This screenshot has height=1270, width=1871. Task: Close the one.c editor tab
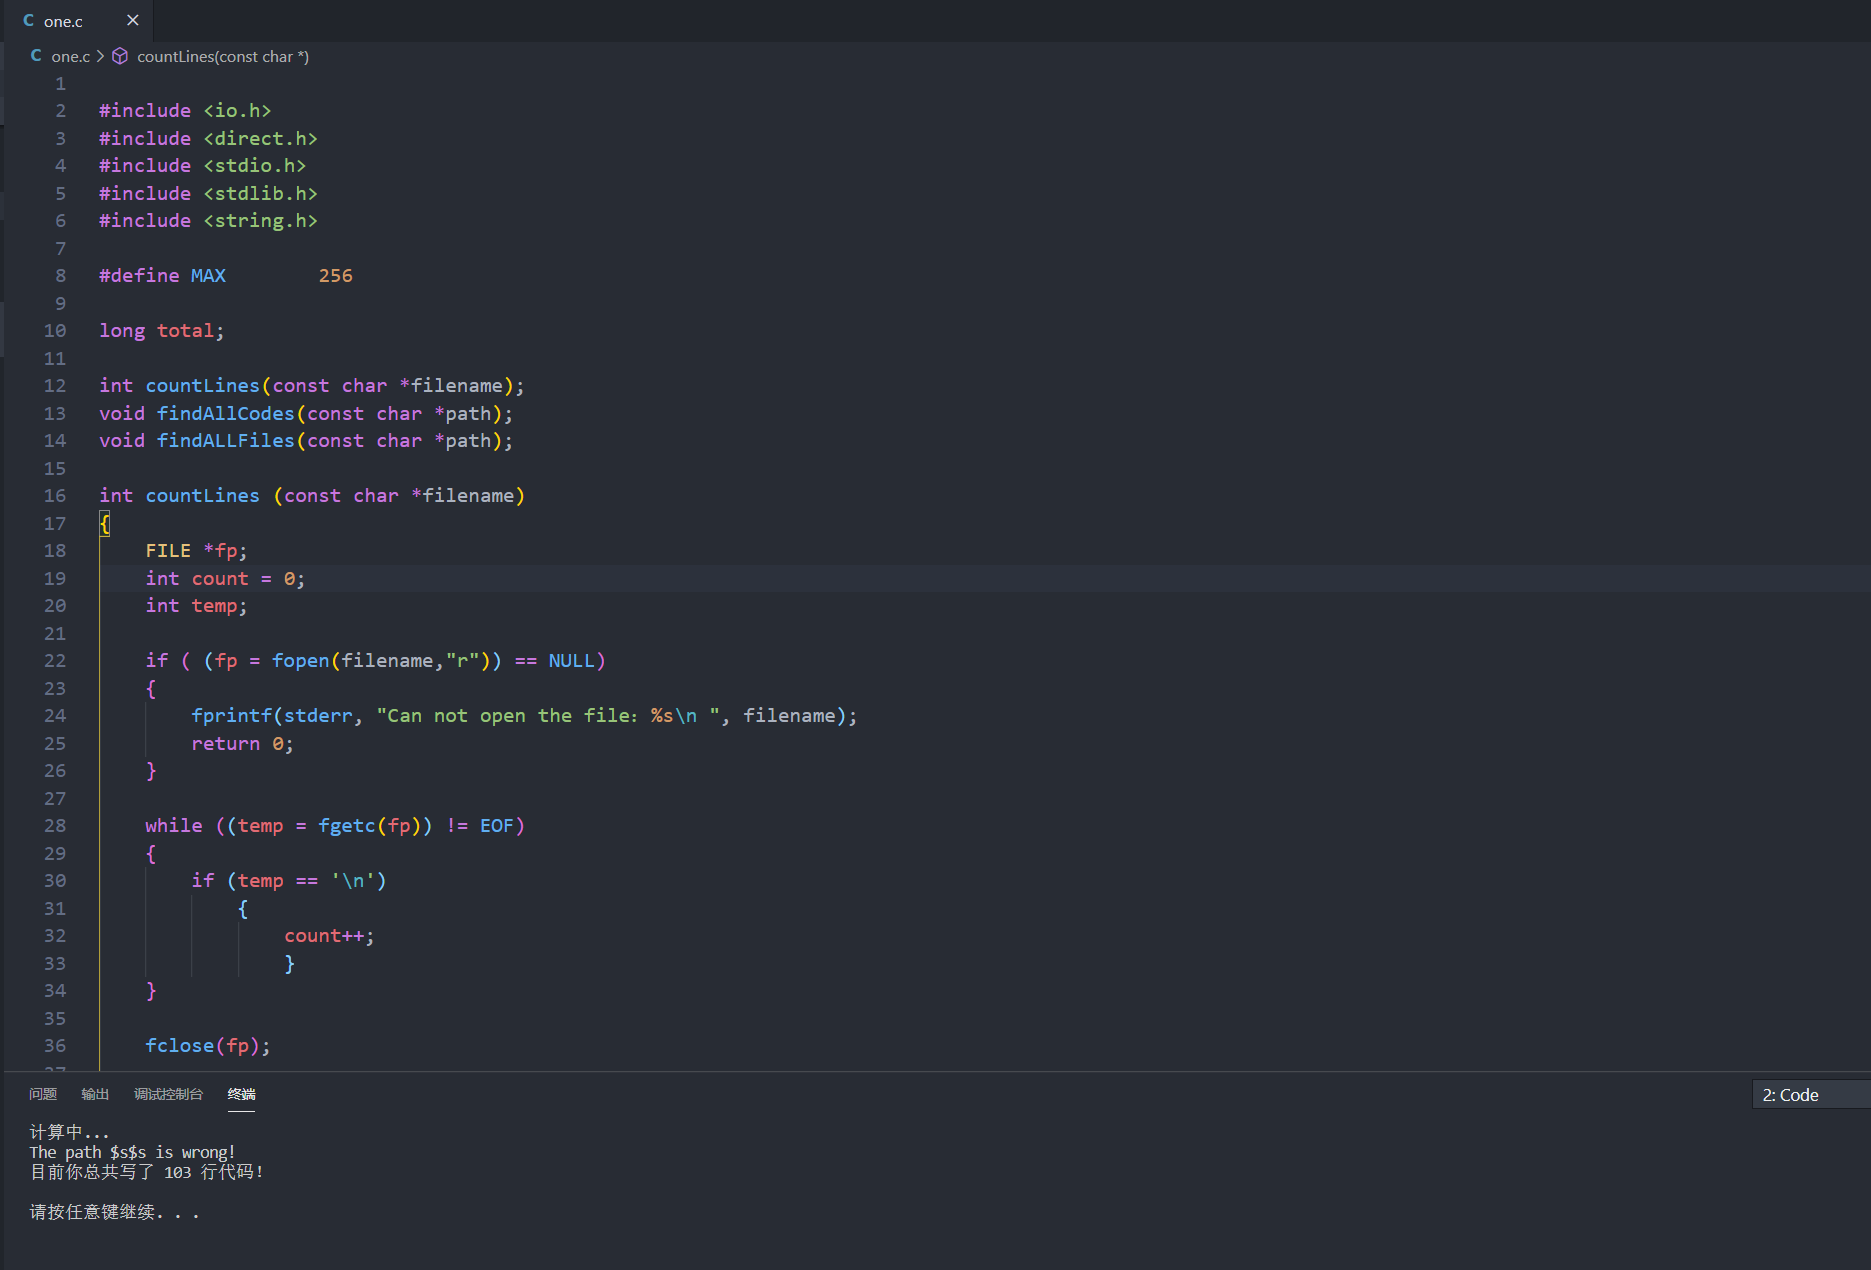tap(132, 20)
